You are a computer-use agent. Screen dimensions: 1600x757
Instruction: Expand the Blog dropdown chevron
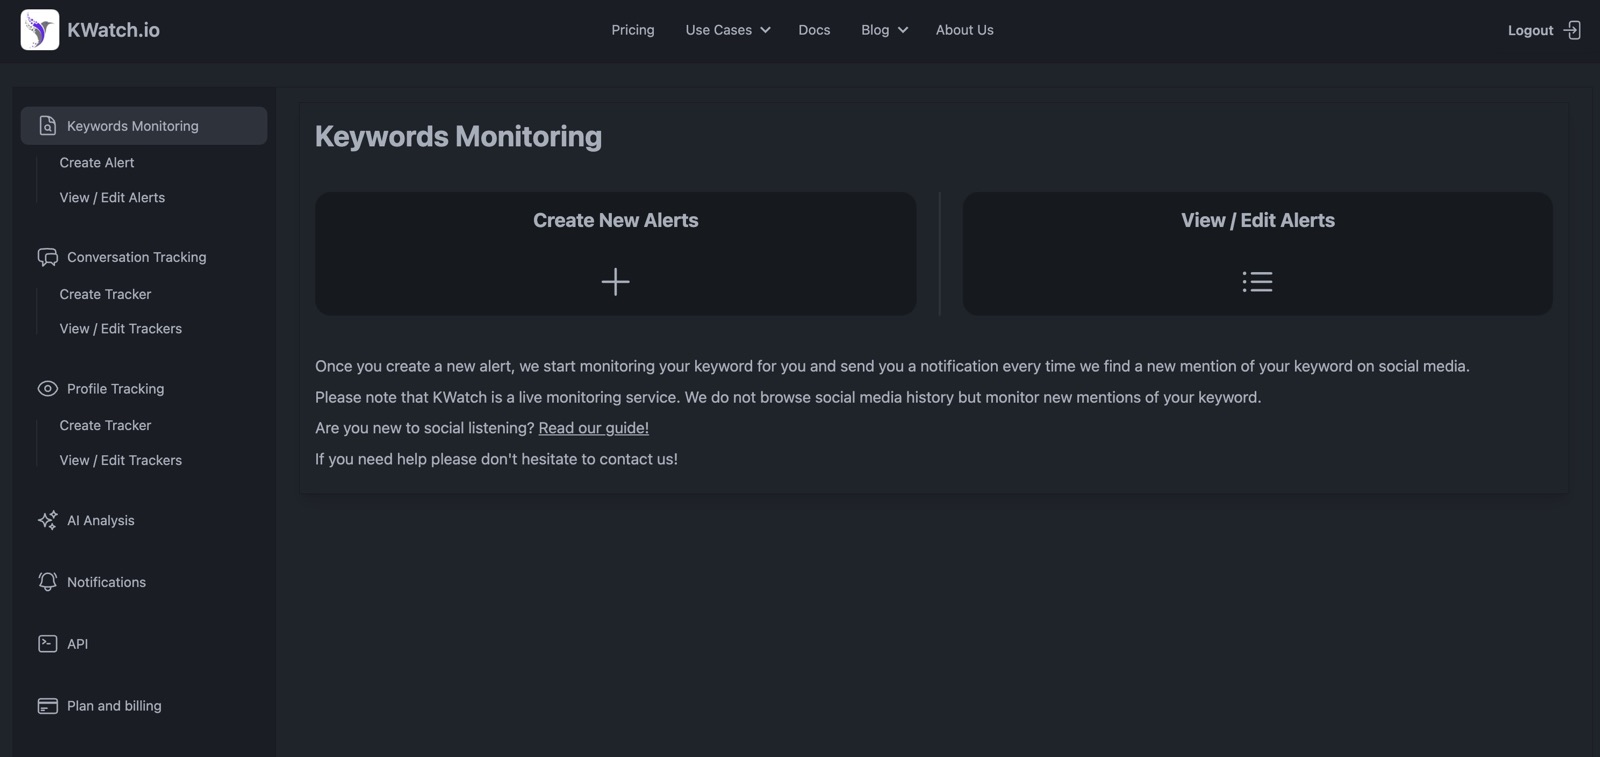pyautogui.click(x=903, y=30)
